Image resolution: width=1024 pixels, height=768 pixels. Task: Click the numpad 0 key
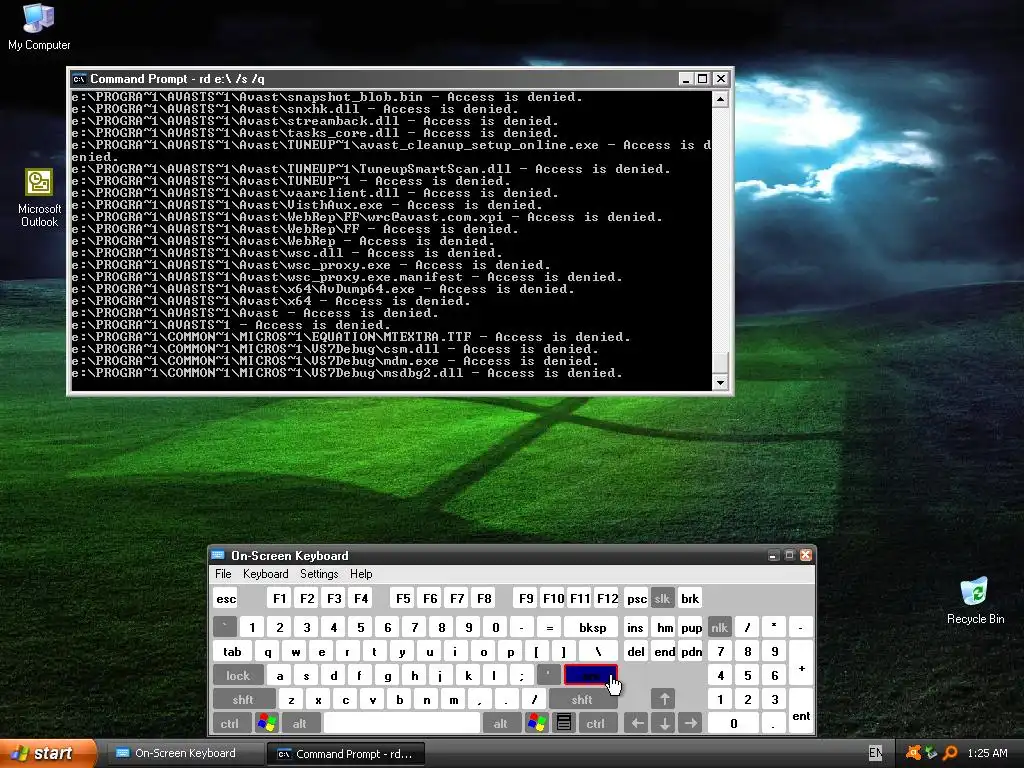click(733, 723)
